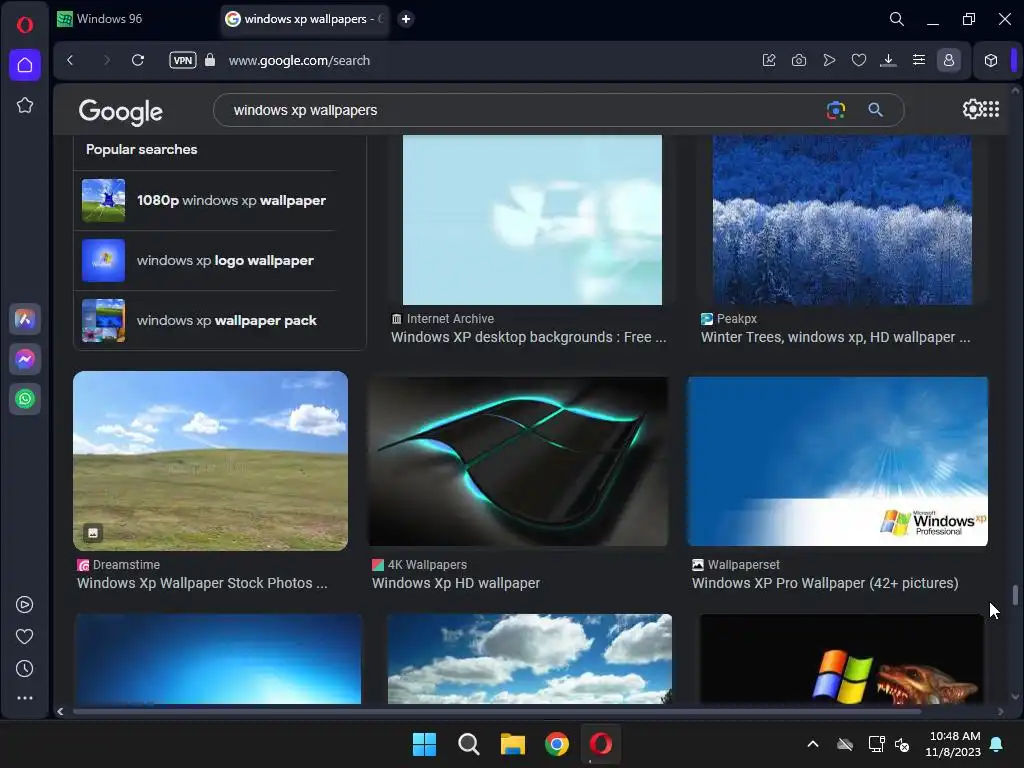Open Google quick settings gear

tap(971, 109)
